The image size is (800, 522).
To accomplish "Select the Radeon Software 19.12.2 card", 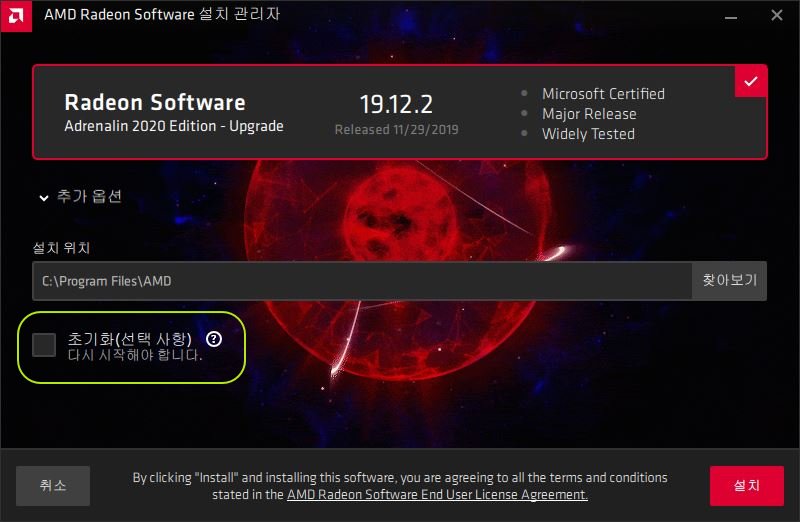I will [399, 112].
